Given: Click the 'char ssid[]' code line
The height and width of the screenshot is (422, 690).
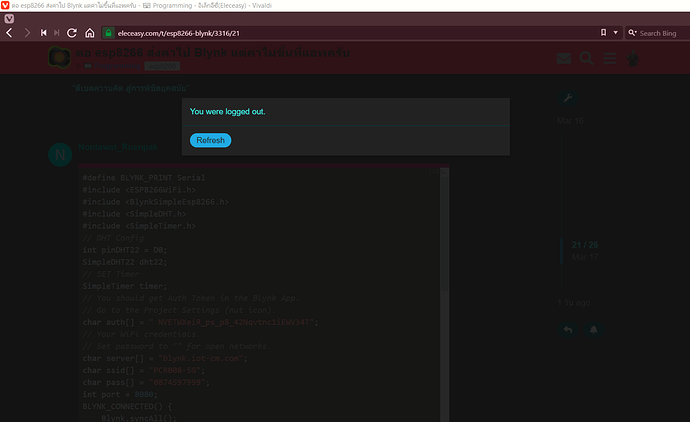Looking at the screenshot, I should click(144, 371).
